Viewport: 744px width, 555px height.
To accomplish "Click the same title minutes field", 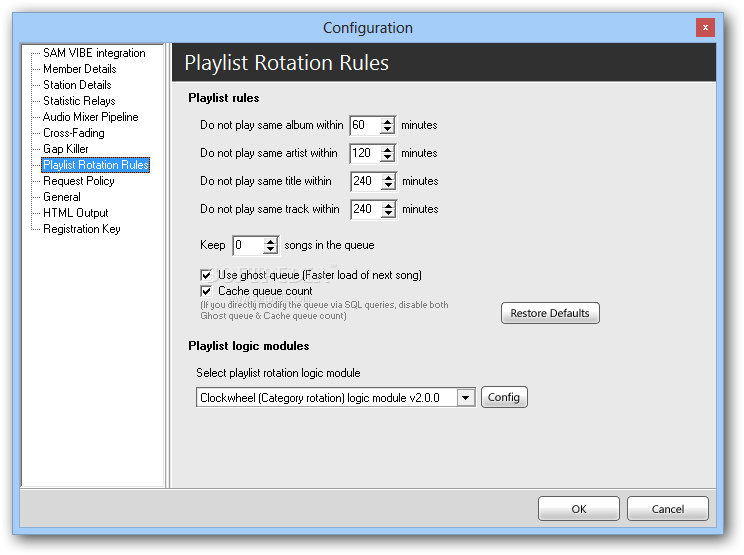I will coord(365,181).
